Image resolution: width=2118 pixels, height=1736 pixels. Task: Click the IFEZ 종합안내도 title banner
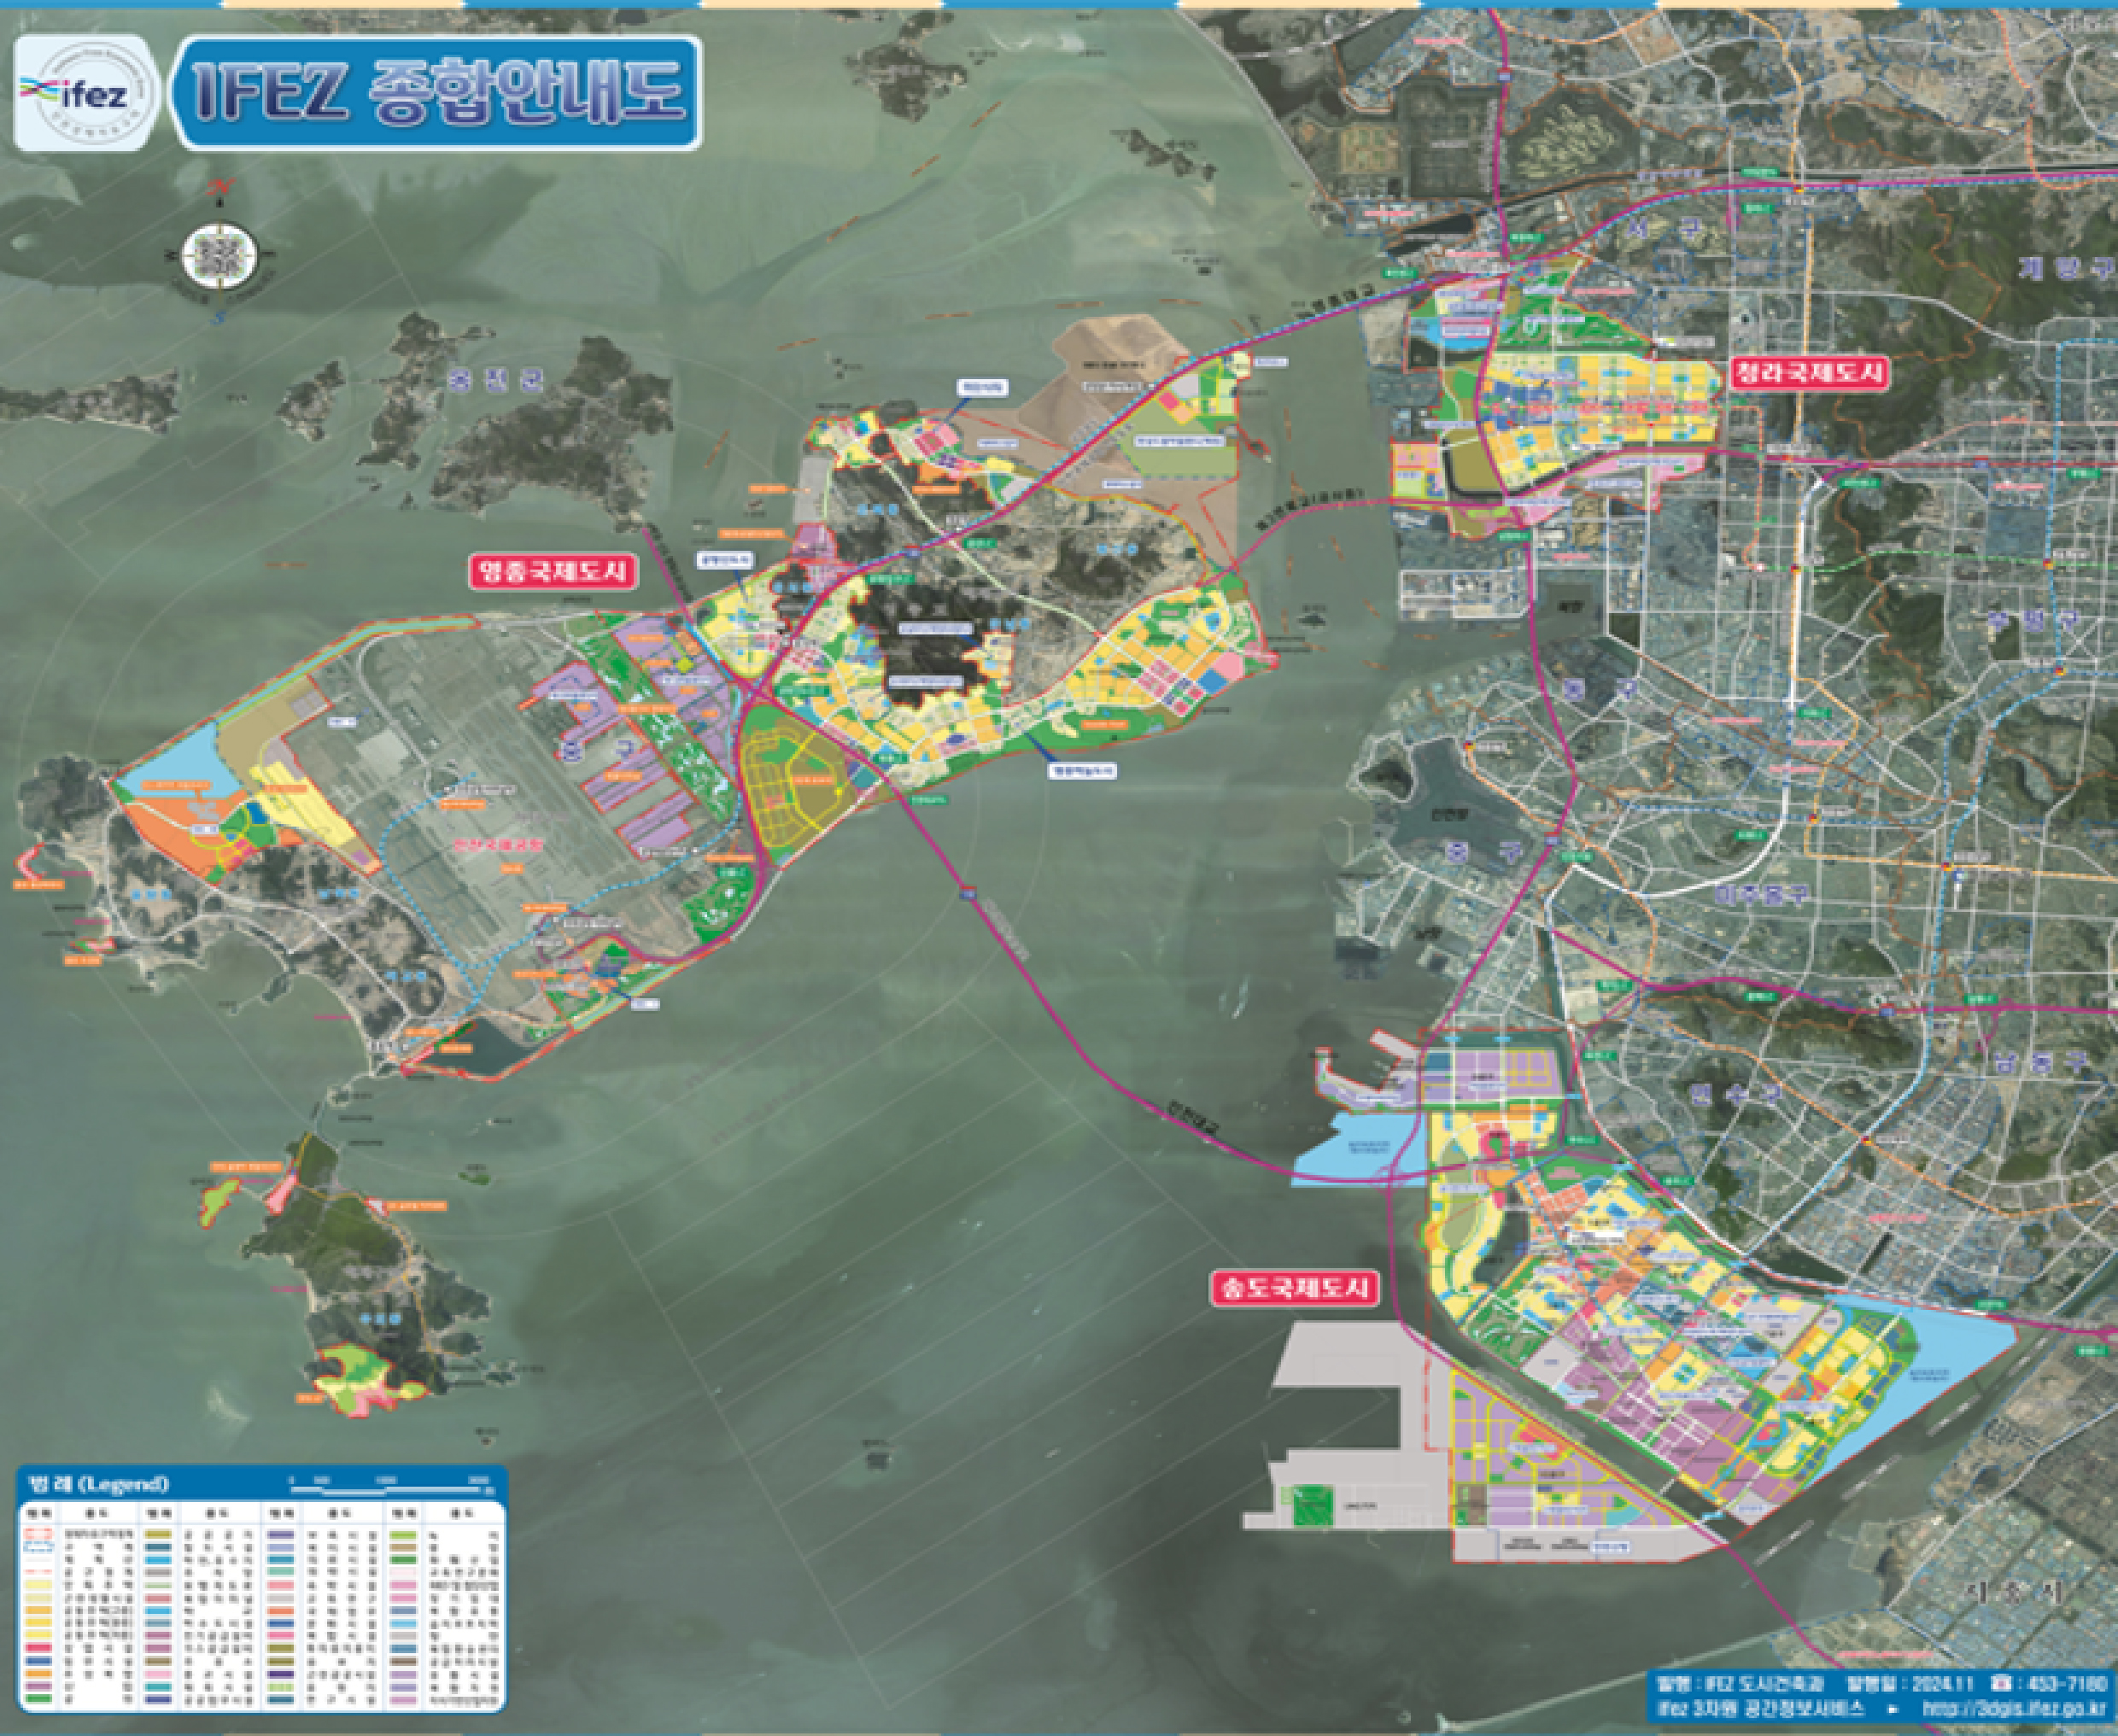[438, 93]
